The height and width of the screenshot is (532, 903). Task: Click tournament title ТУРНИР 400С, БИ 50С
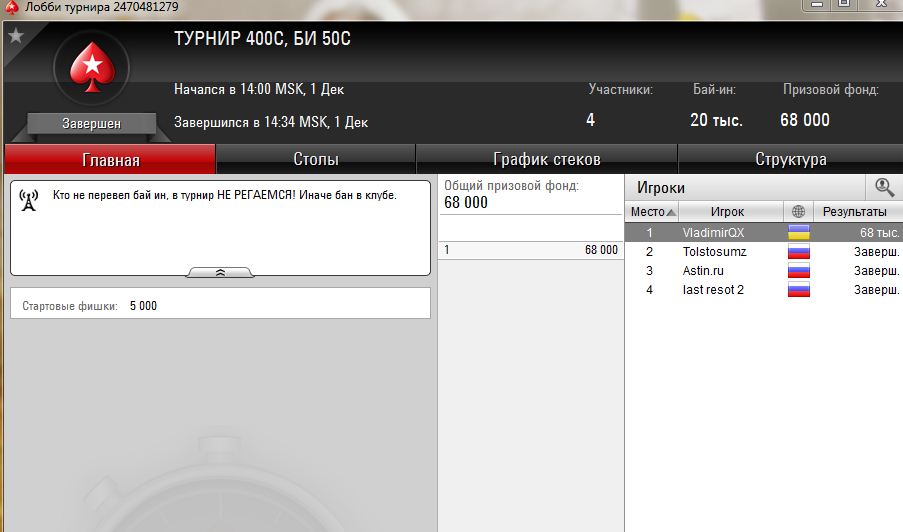pyautogui.click(x=262, y=39)
